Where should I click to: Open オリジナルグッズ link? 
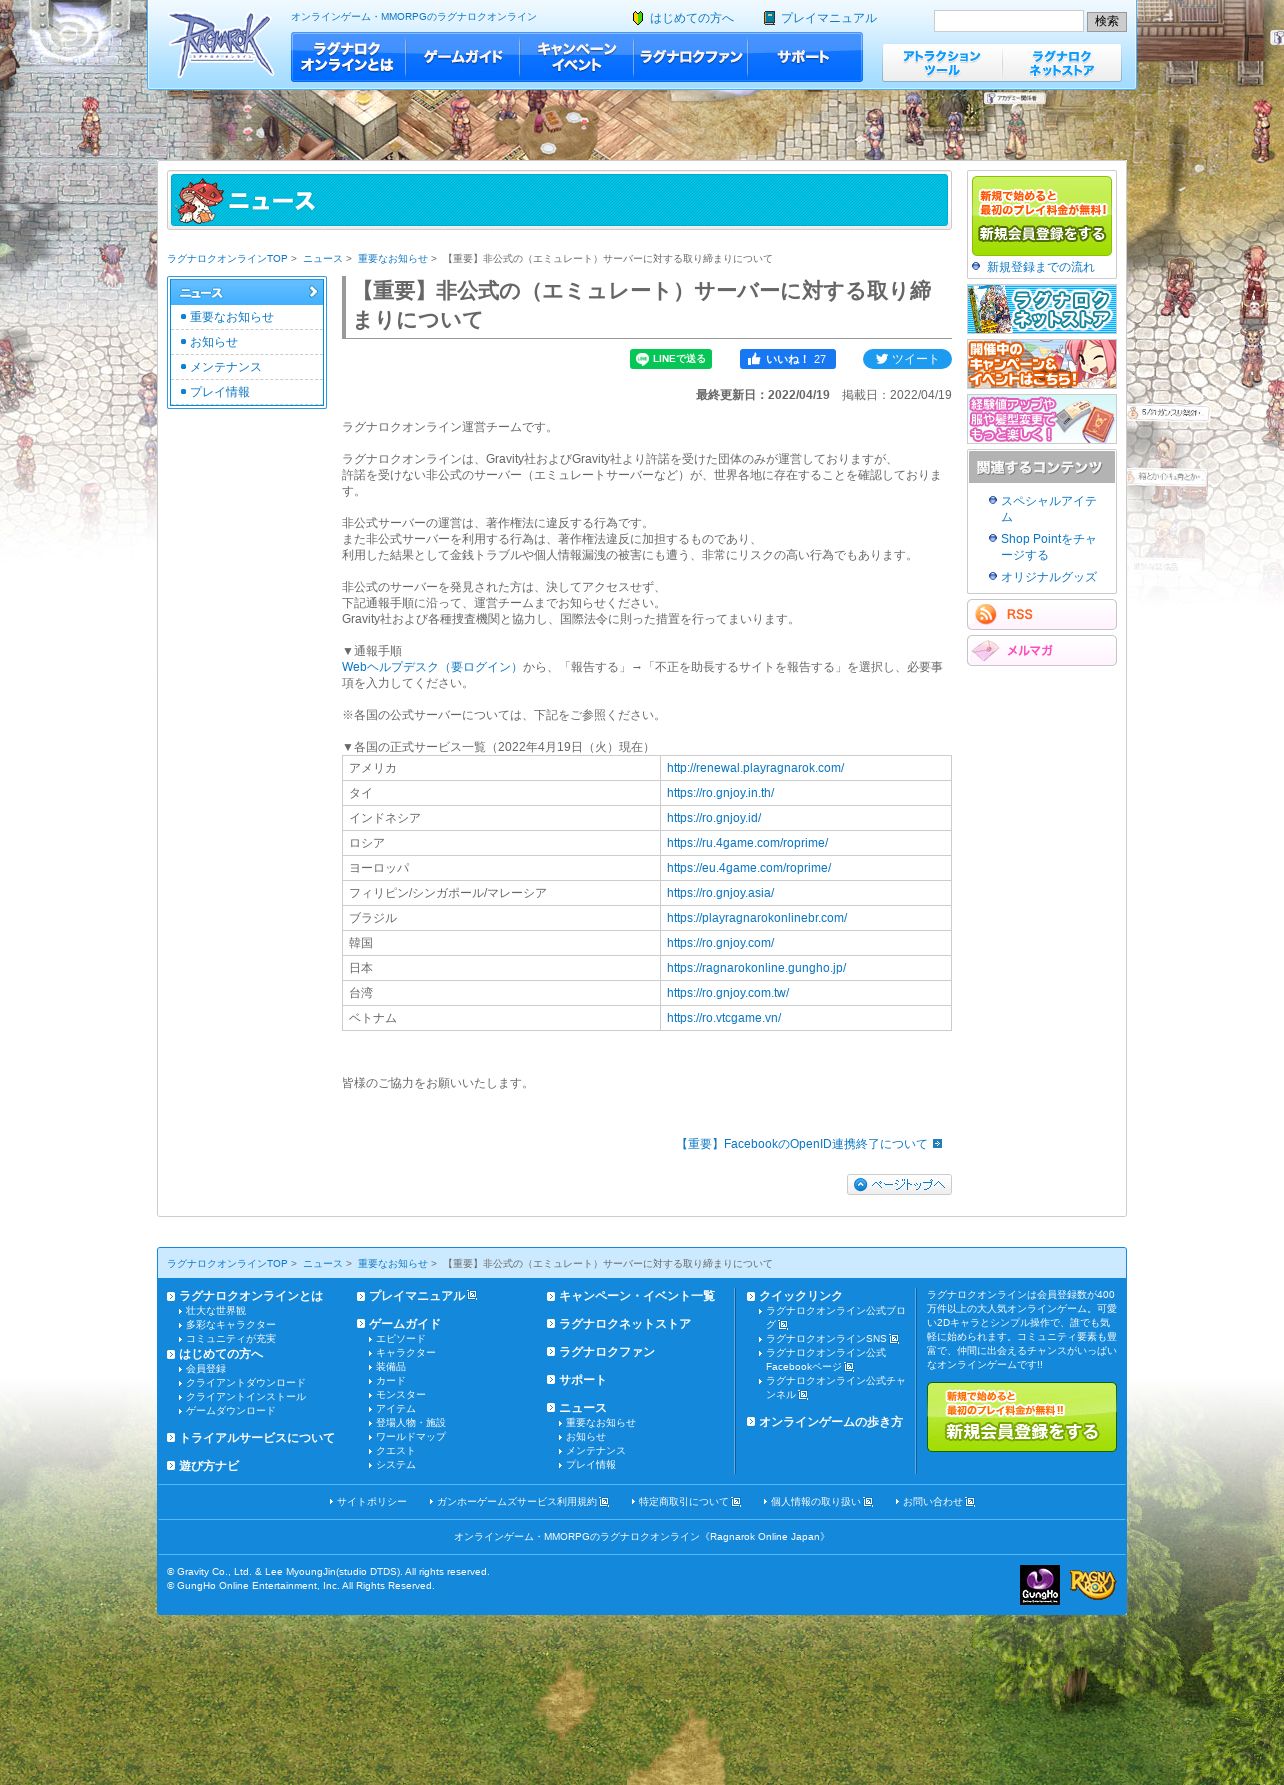coord(1048,577)
